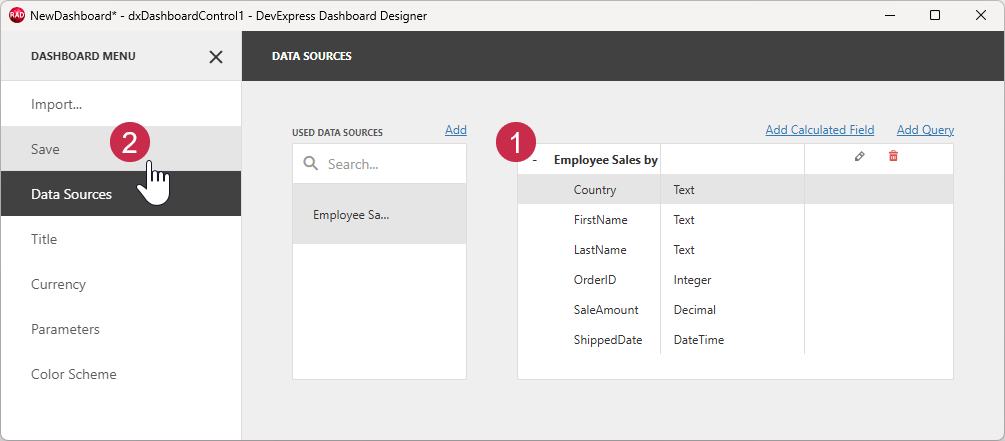Choose Save in dashboard menu
Viewport: 1005px width, 441px height.
[121, 149]
